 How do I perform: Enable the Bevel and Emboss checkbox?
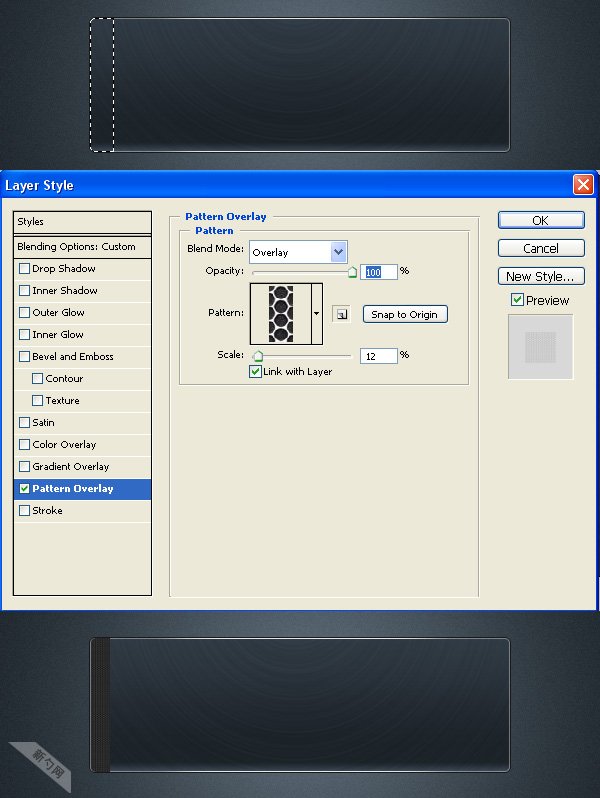coord(24,356)
